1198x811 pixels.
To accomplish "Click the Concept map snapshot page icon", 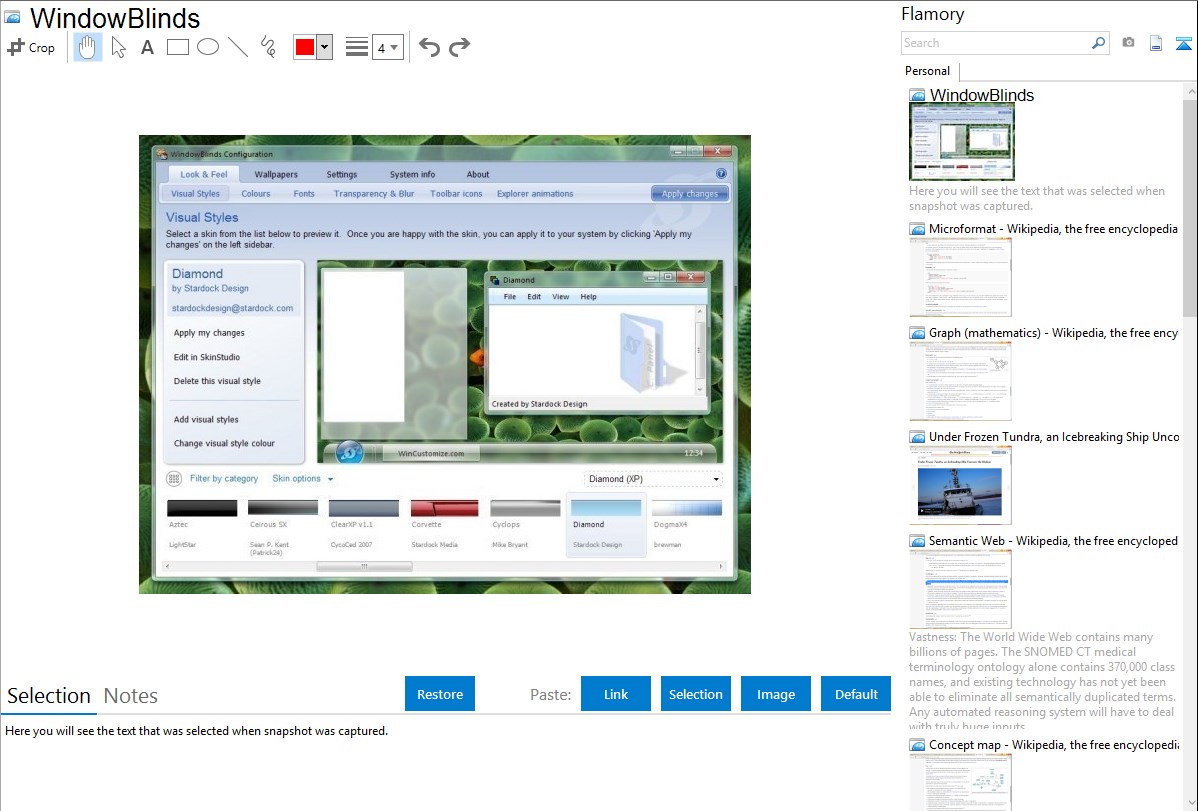I will [917, 745].
